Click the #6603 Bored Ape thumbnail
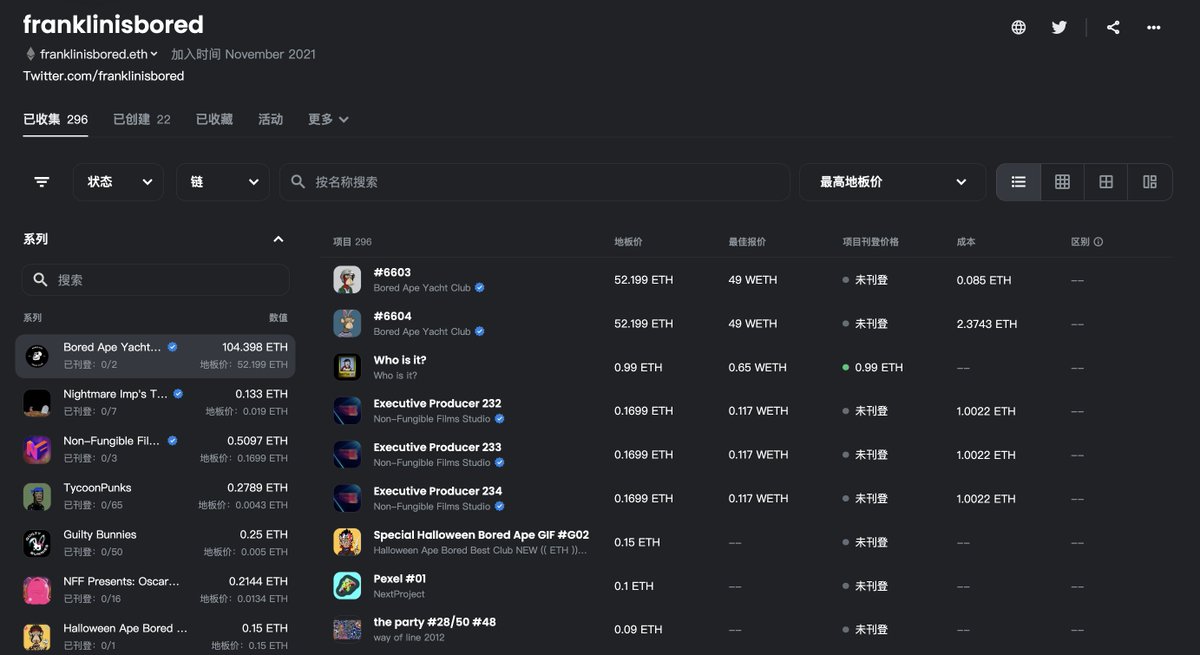 tap(347, 279)
